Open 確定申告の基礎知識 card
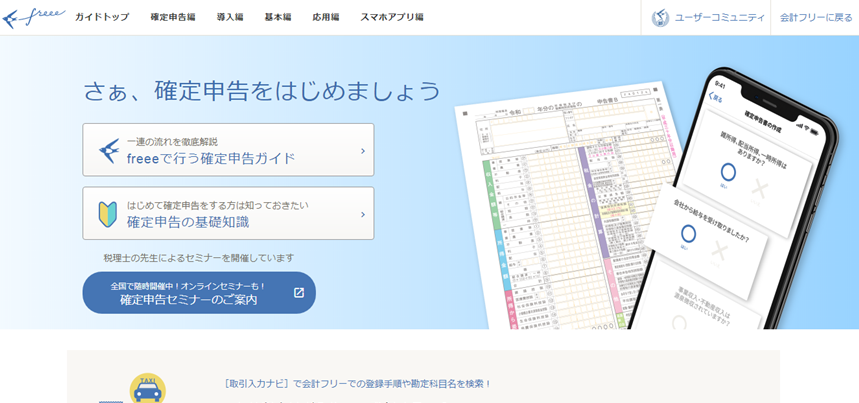The height and width of the screenshot is (403, 859). pos(228,213)
